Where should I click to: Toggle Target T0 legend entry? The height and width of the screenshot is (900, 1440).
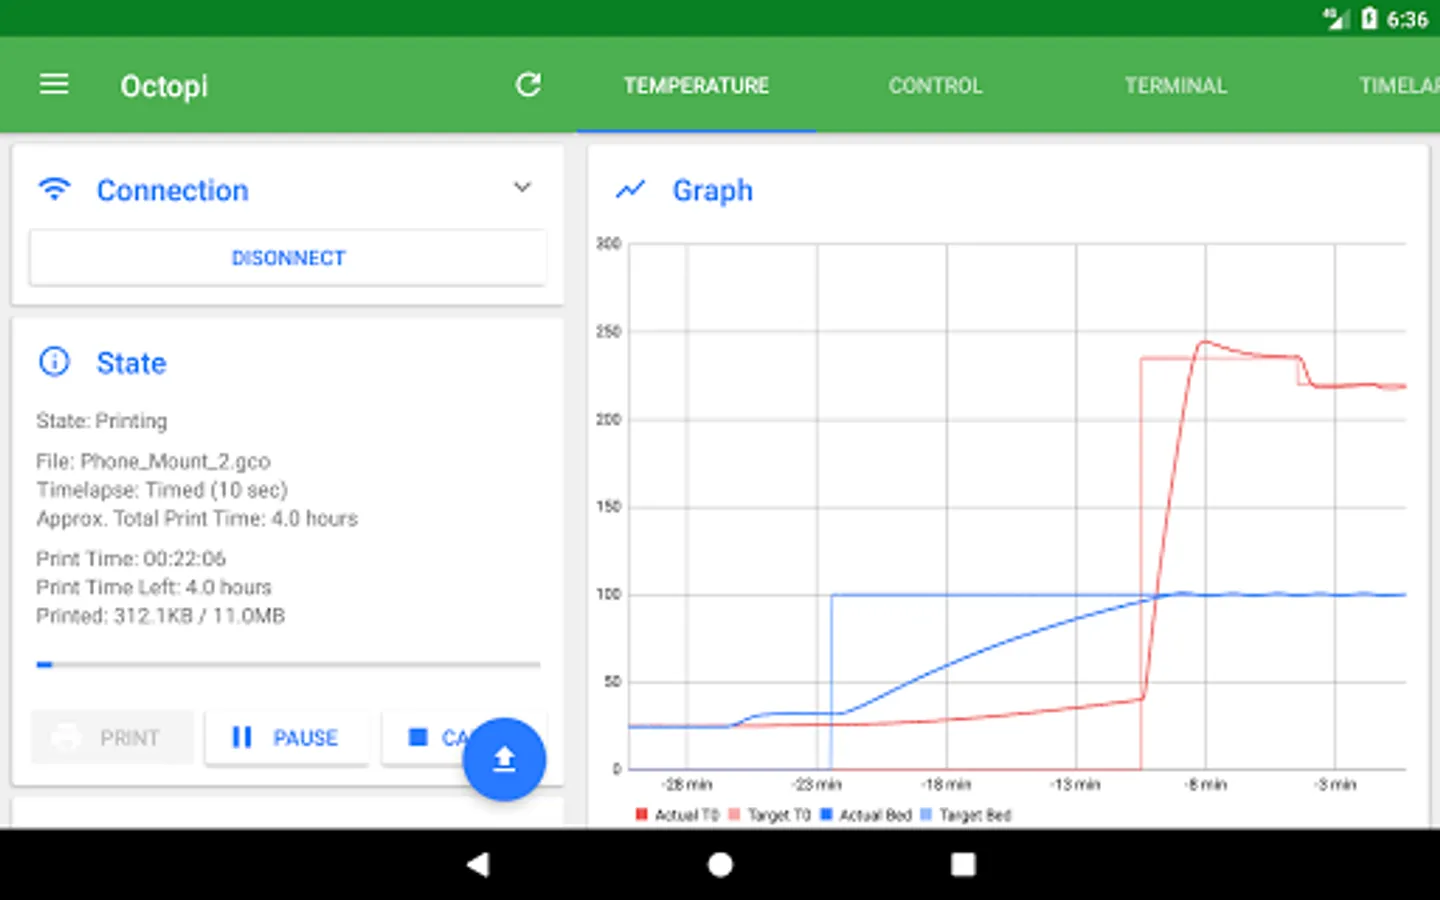tap(769, 815)
